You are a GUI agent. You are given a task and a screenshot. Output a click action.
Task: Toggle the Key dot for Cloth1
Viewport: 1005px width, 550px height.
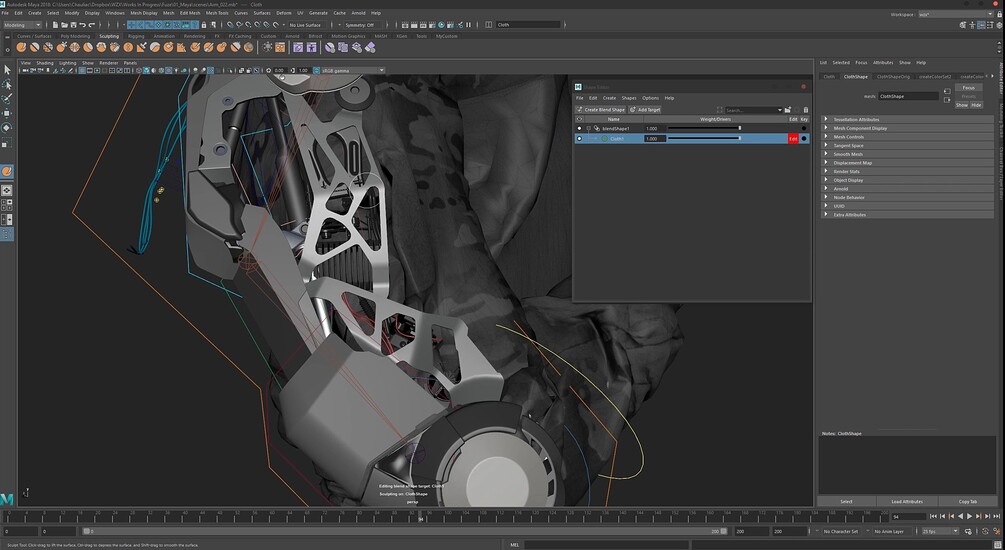click(x=804, y=139)
